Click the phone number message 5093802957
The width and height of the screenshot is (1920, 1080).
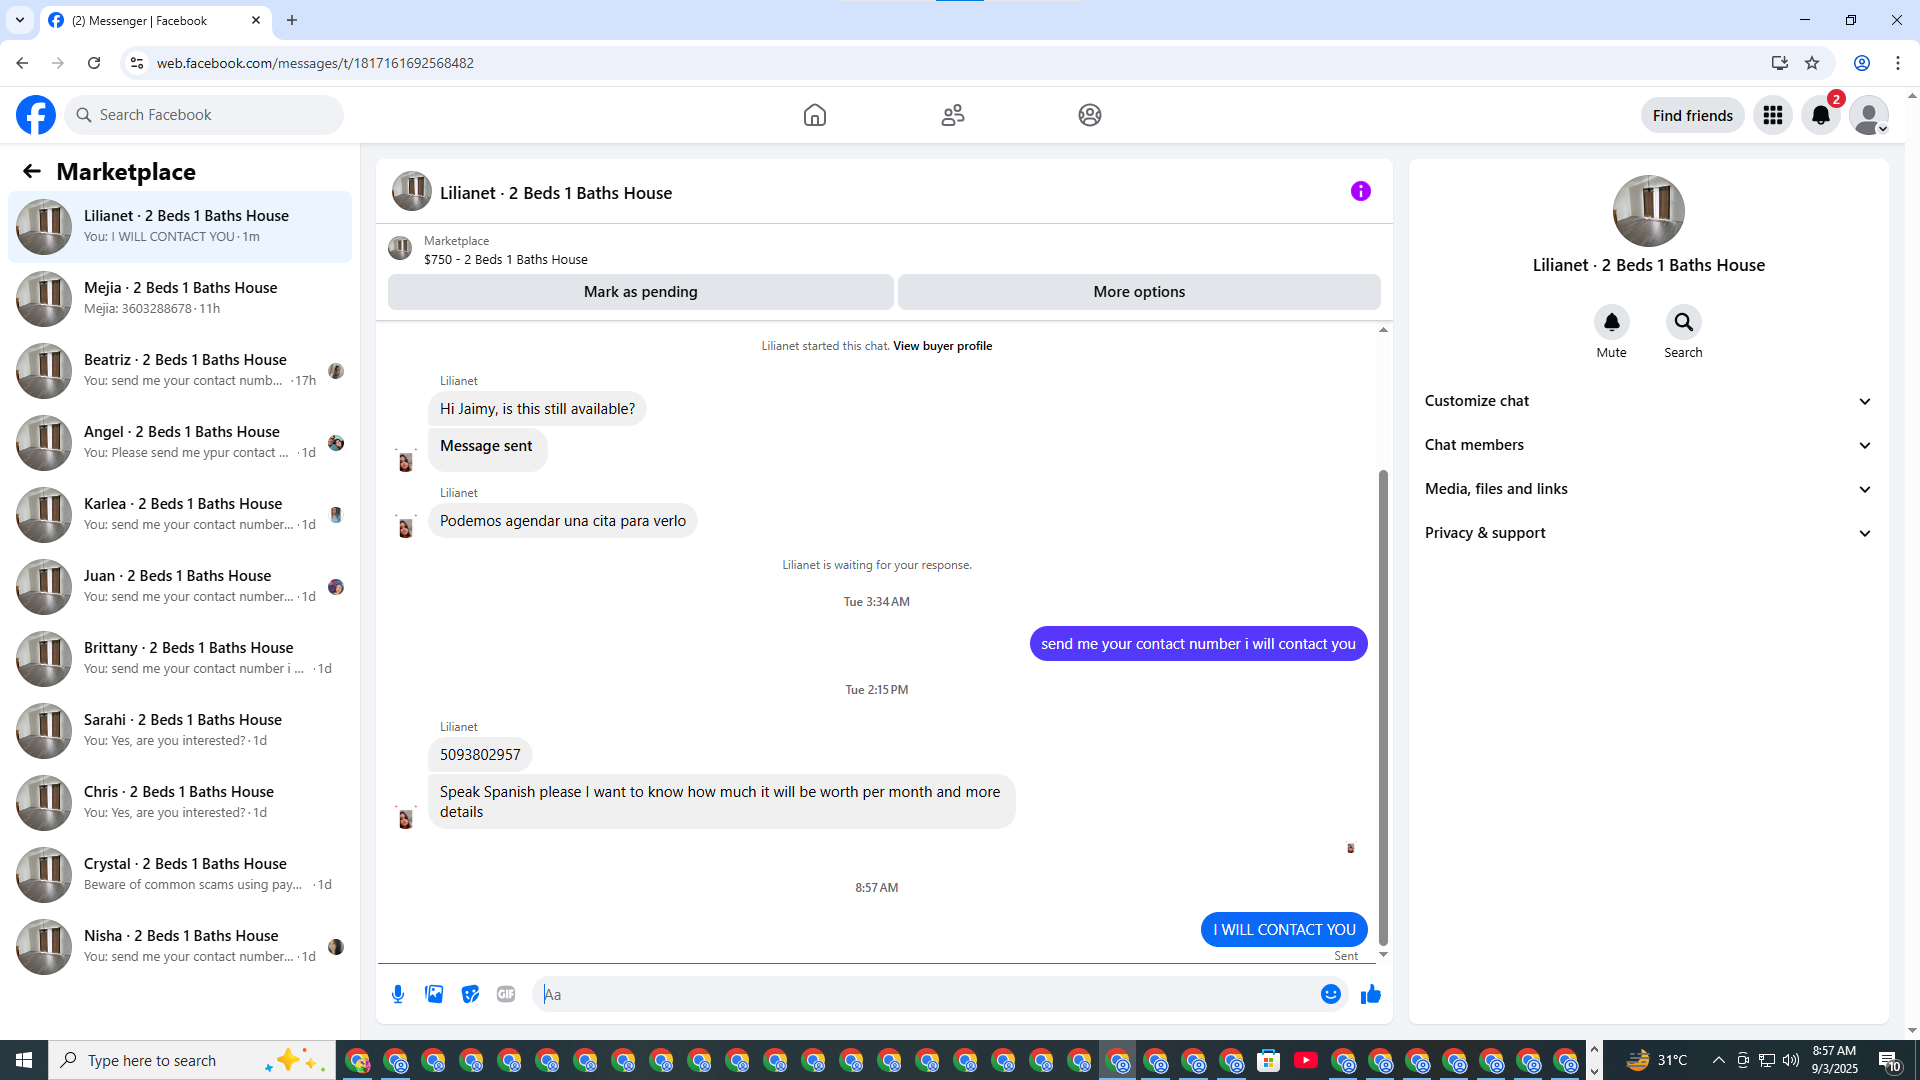[480, 755]
